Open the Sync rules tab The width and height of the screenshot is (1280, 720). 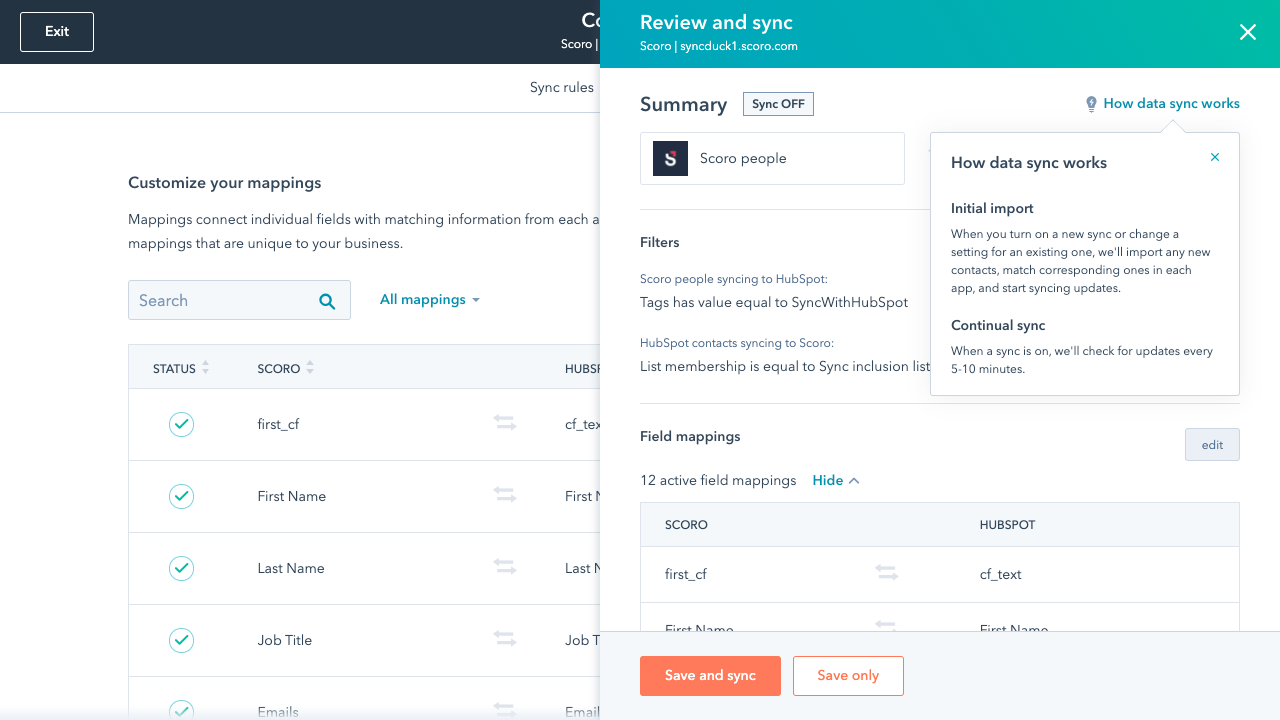click(x=562, y=88)
